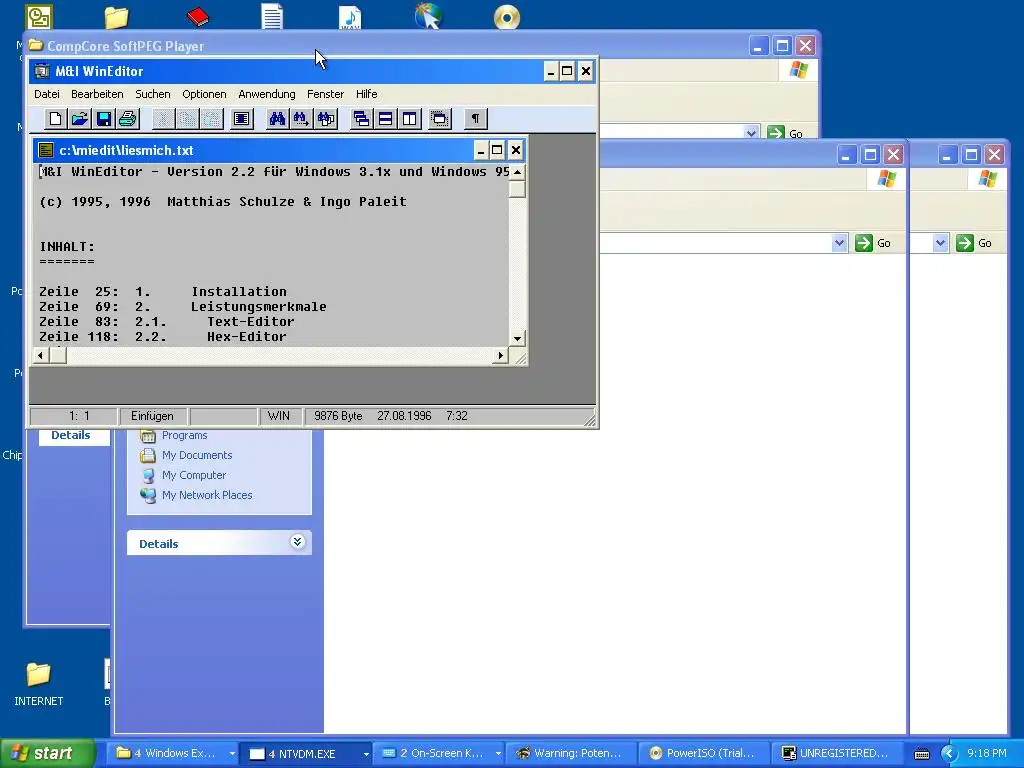Click the right arrow of document horizontal scrollbar

501,355
